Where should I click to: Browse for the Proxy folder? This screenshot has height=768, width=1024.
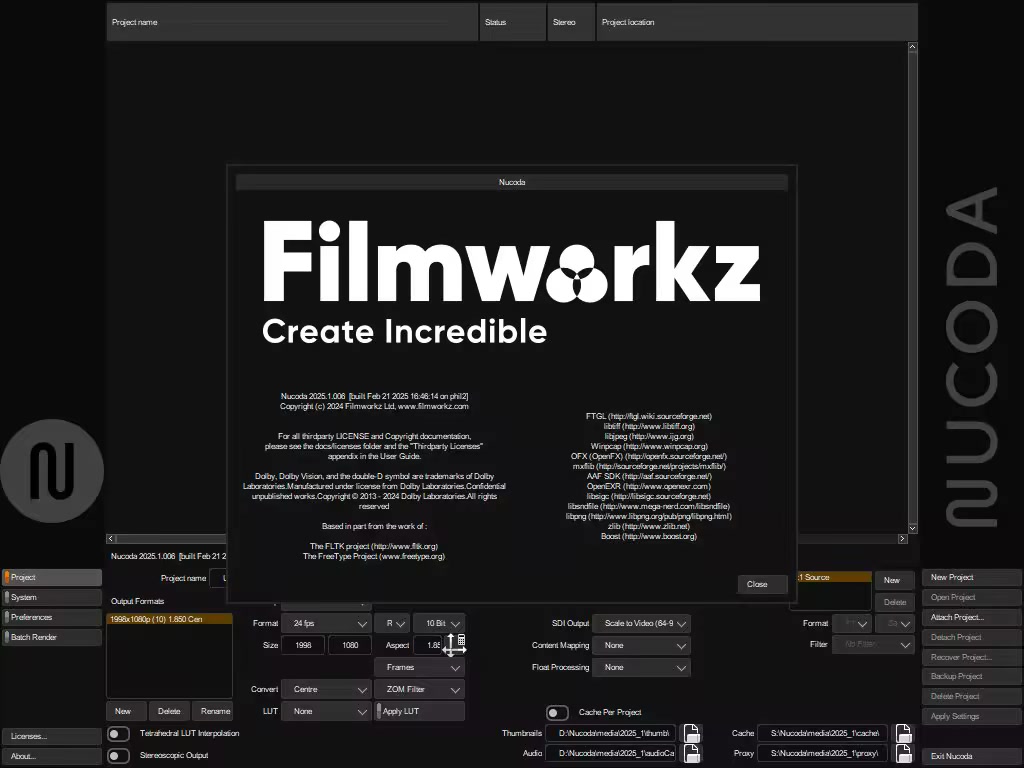pos(904,753)
